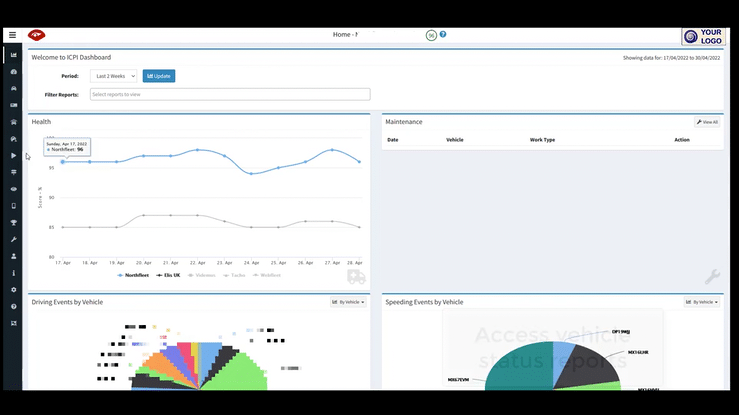739x415 pixels.
Task: Select the mobile device icon in sidebar
Action: point(14,206)
